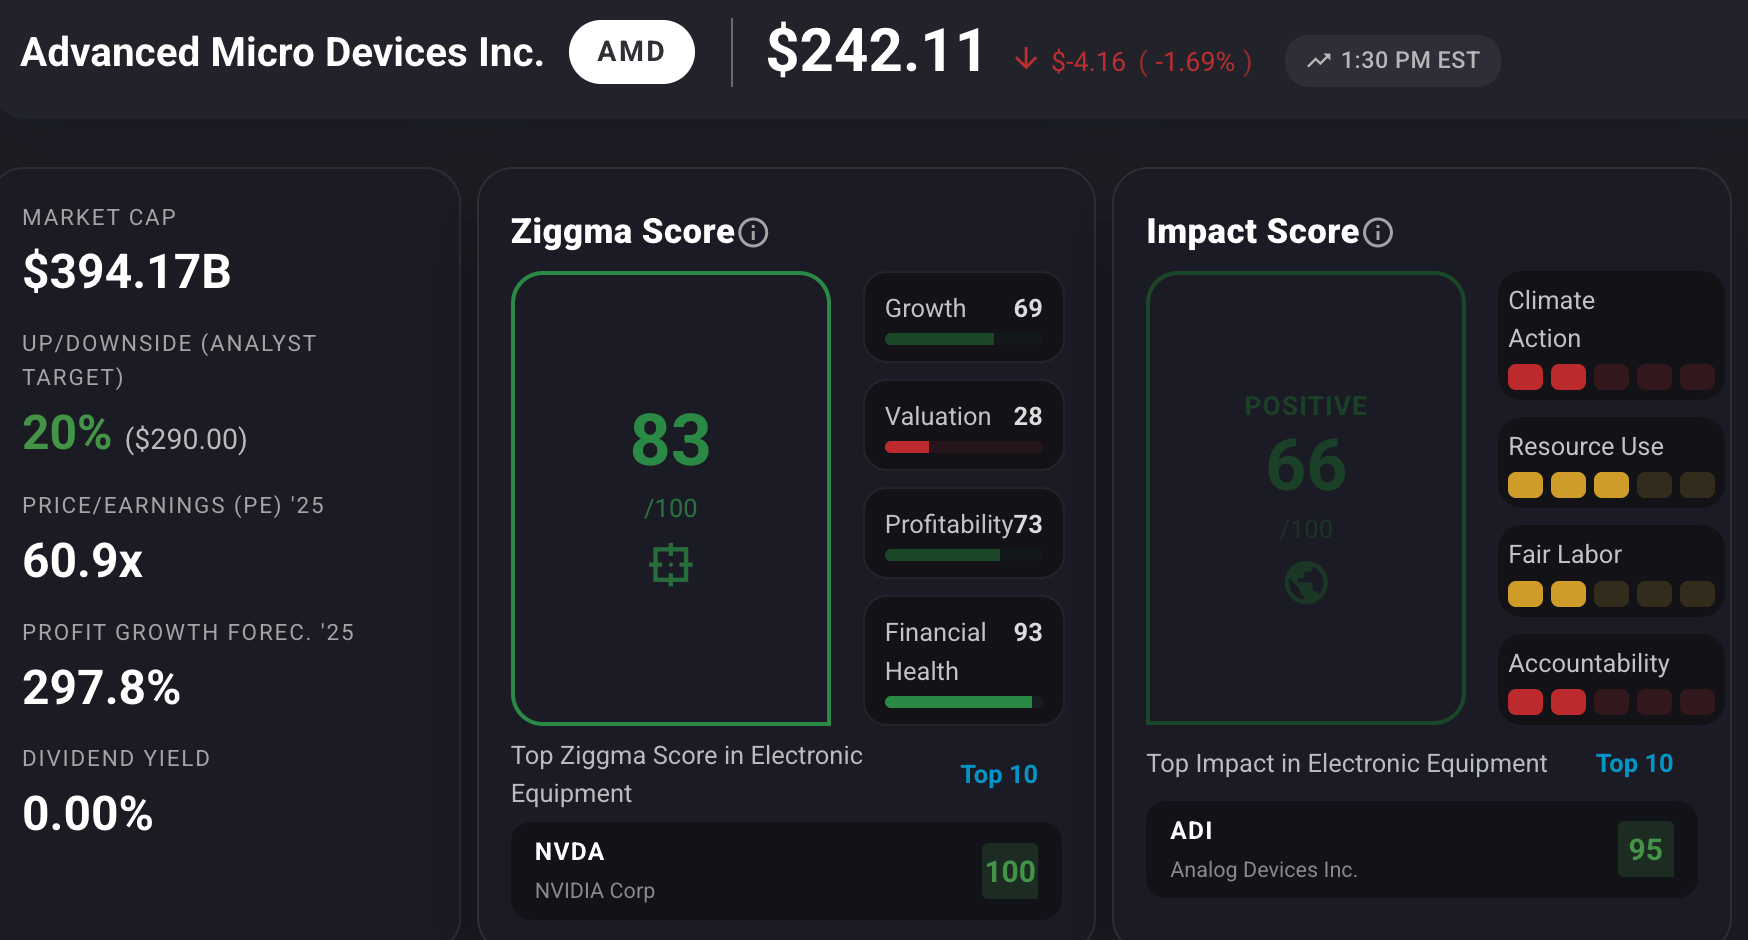This screenshot has height=940, width=1748.
Task: Click the Profitability score bar
Action: coord(963,555)
